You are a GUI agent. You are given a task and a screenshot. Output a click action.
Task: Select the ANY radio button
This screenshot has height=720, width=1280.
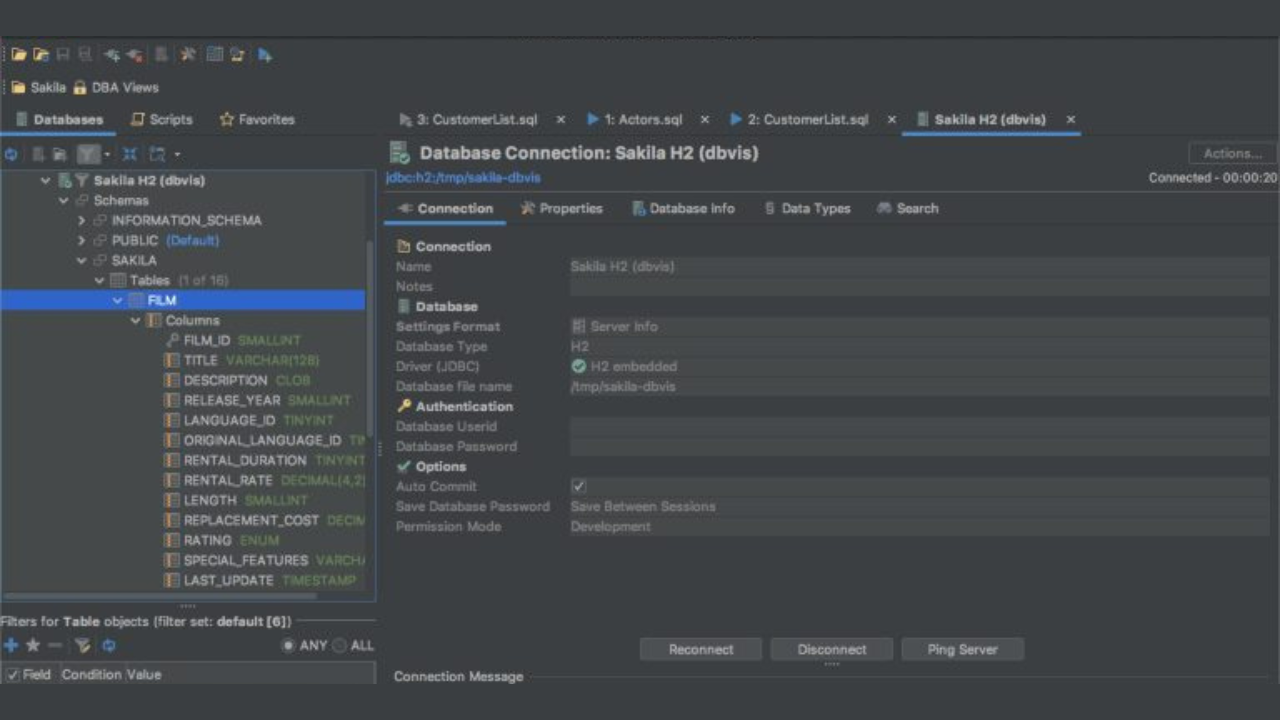[288, 646]
